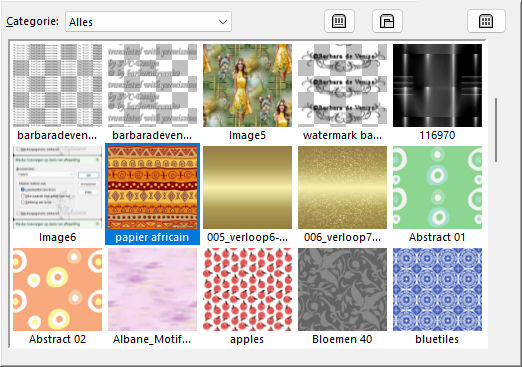Choose the Albane_Motif pink pattern
522x367 pixels.
(152, 296)
